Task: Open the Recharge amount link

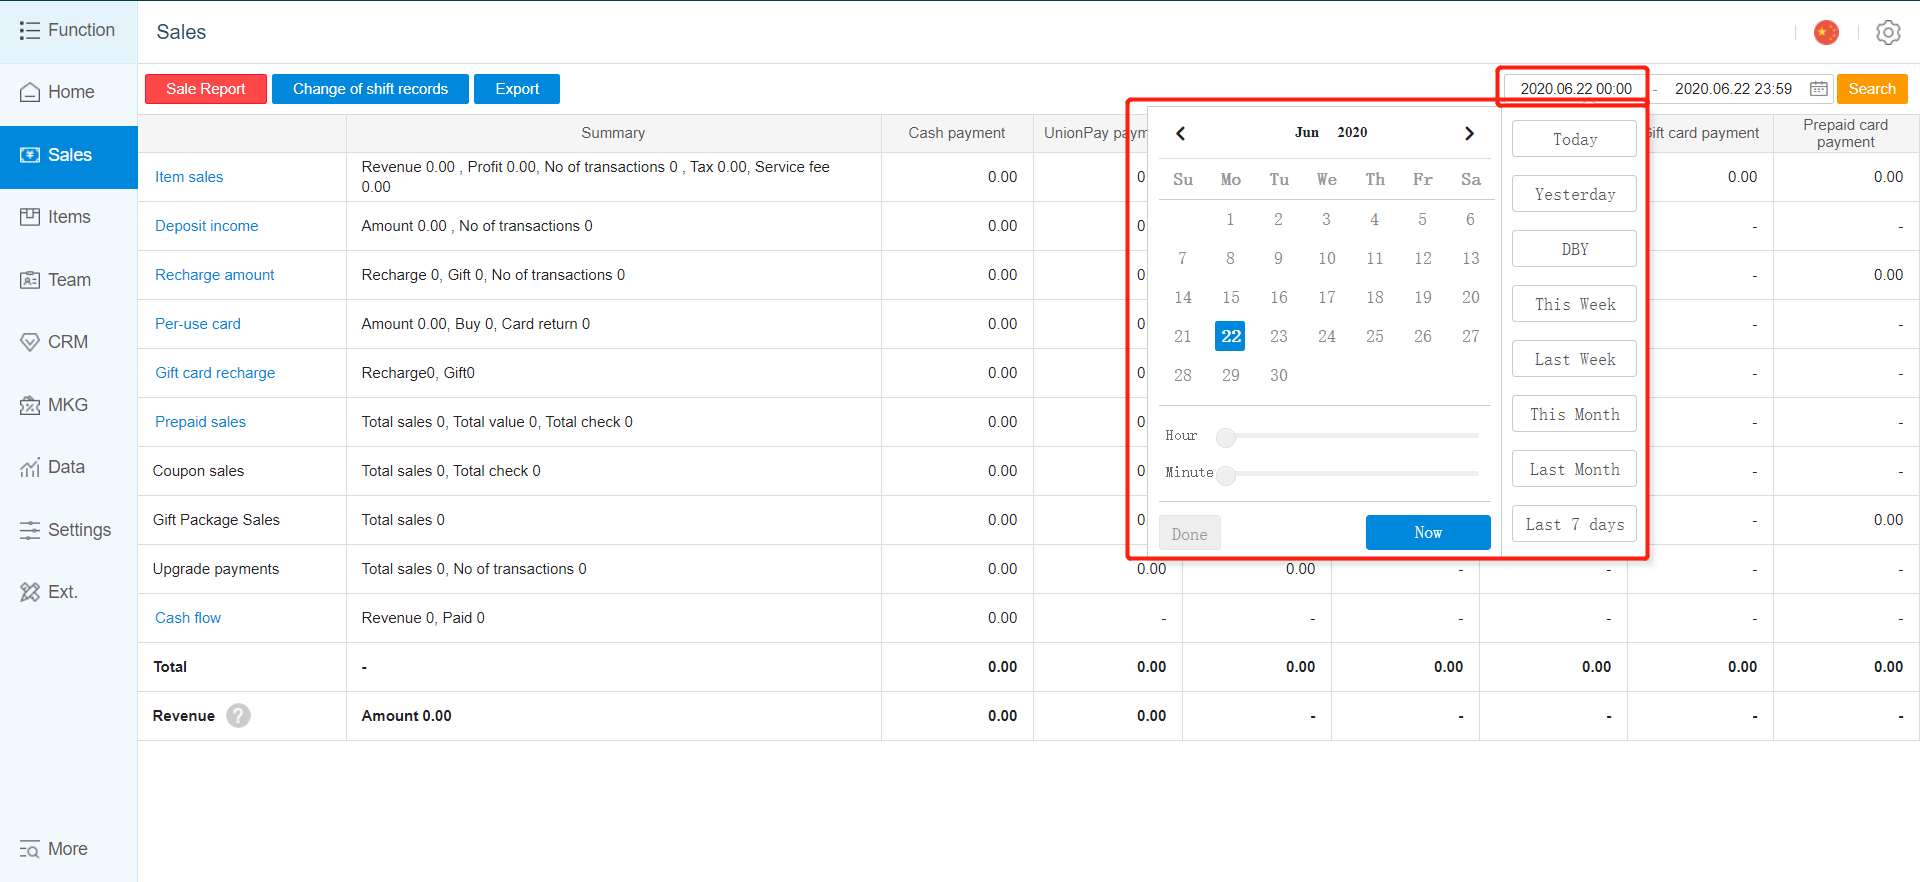Action: [x=215, y=275]
